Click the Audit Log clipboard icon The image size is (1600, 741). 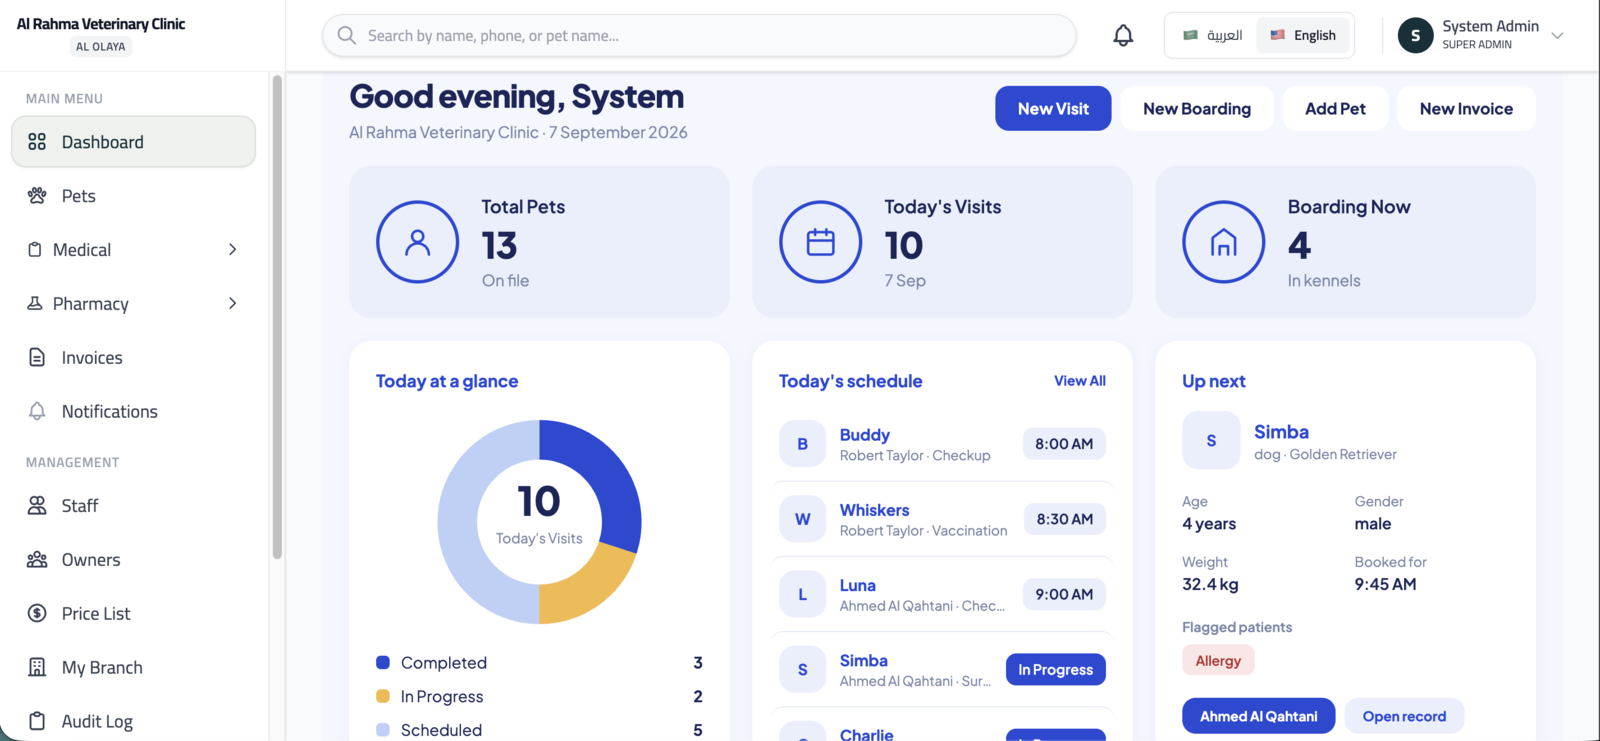(x=37, y=721)
